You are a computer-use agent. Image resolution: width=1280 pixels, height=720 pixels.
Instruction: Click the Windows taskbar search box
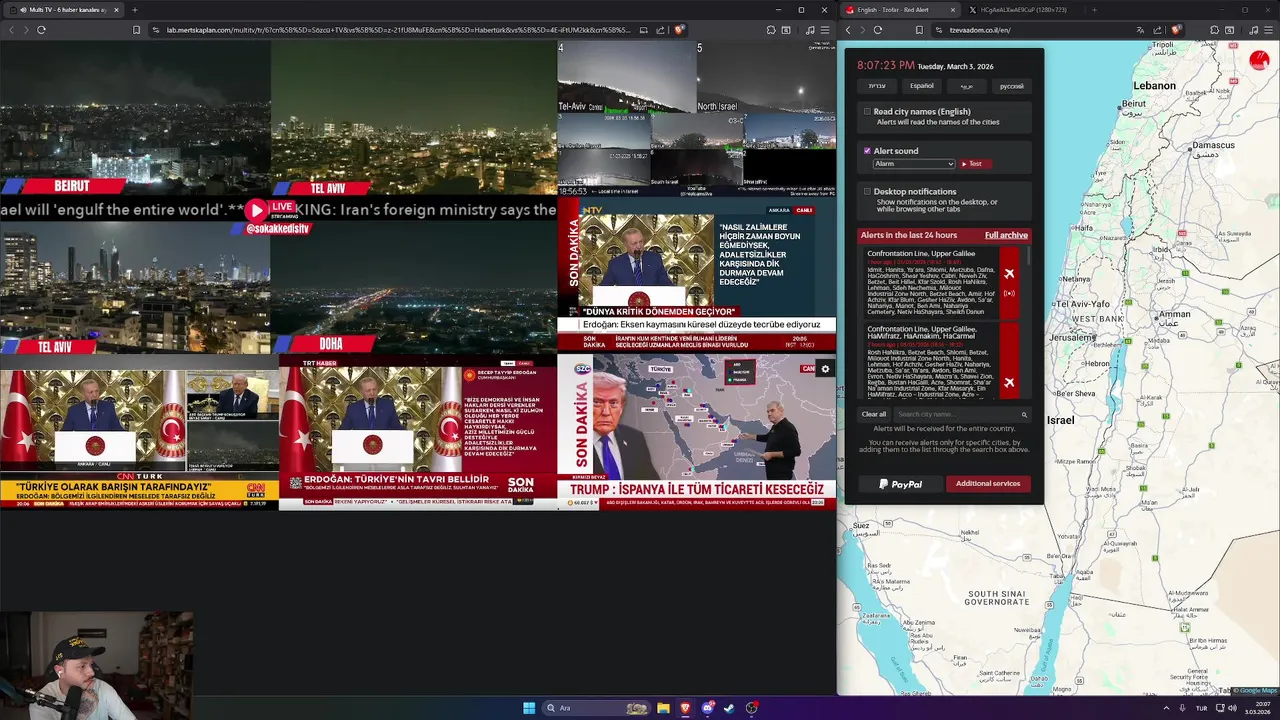[597, 708]
